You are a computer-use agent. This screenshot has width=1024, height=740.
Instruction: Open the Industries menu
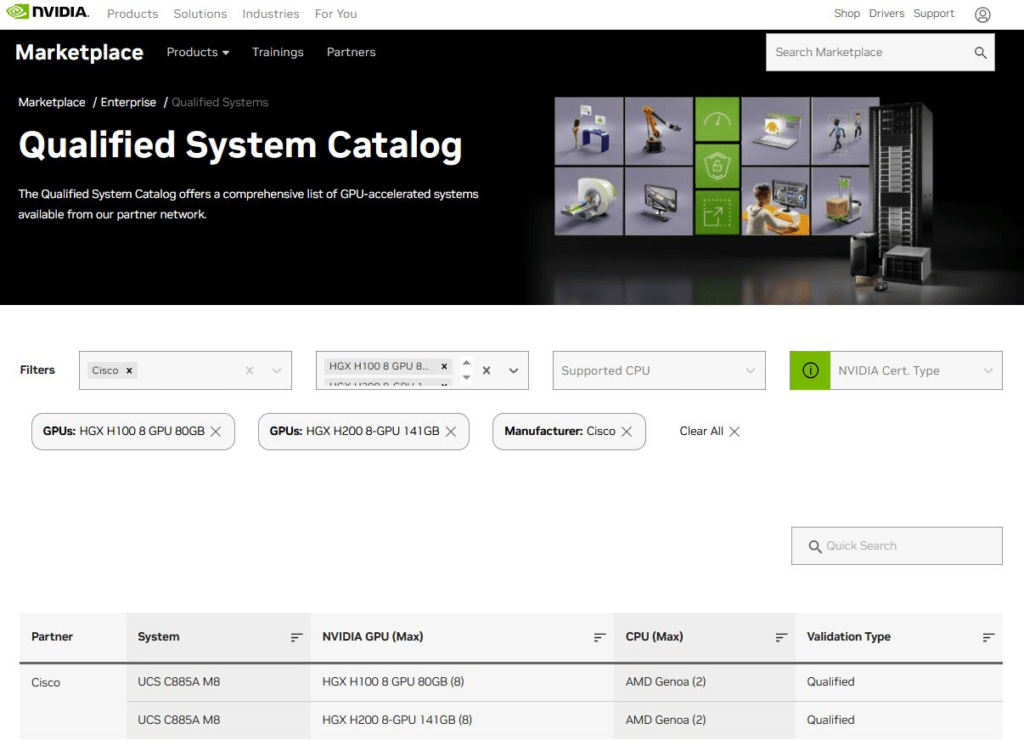coord(270,14)
